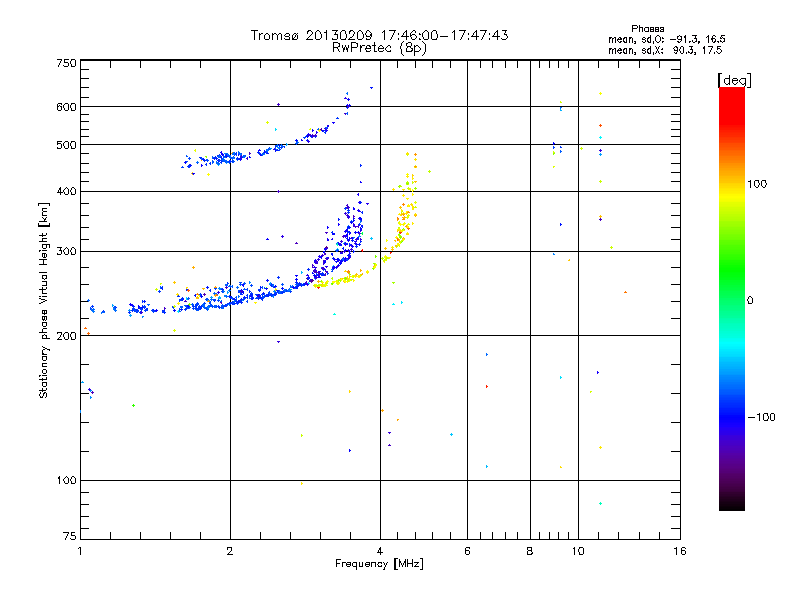
Task: Click the 'Phases' statistics heading
Action: 647,29
